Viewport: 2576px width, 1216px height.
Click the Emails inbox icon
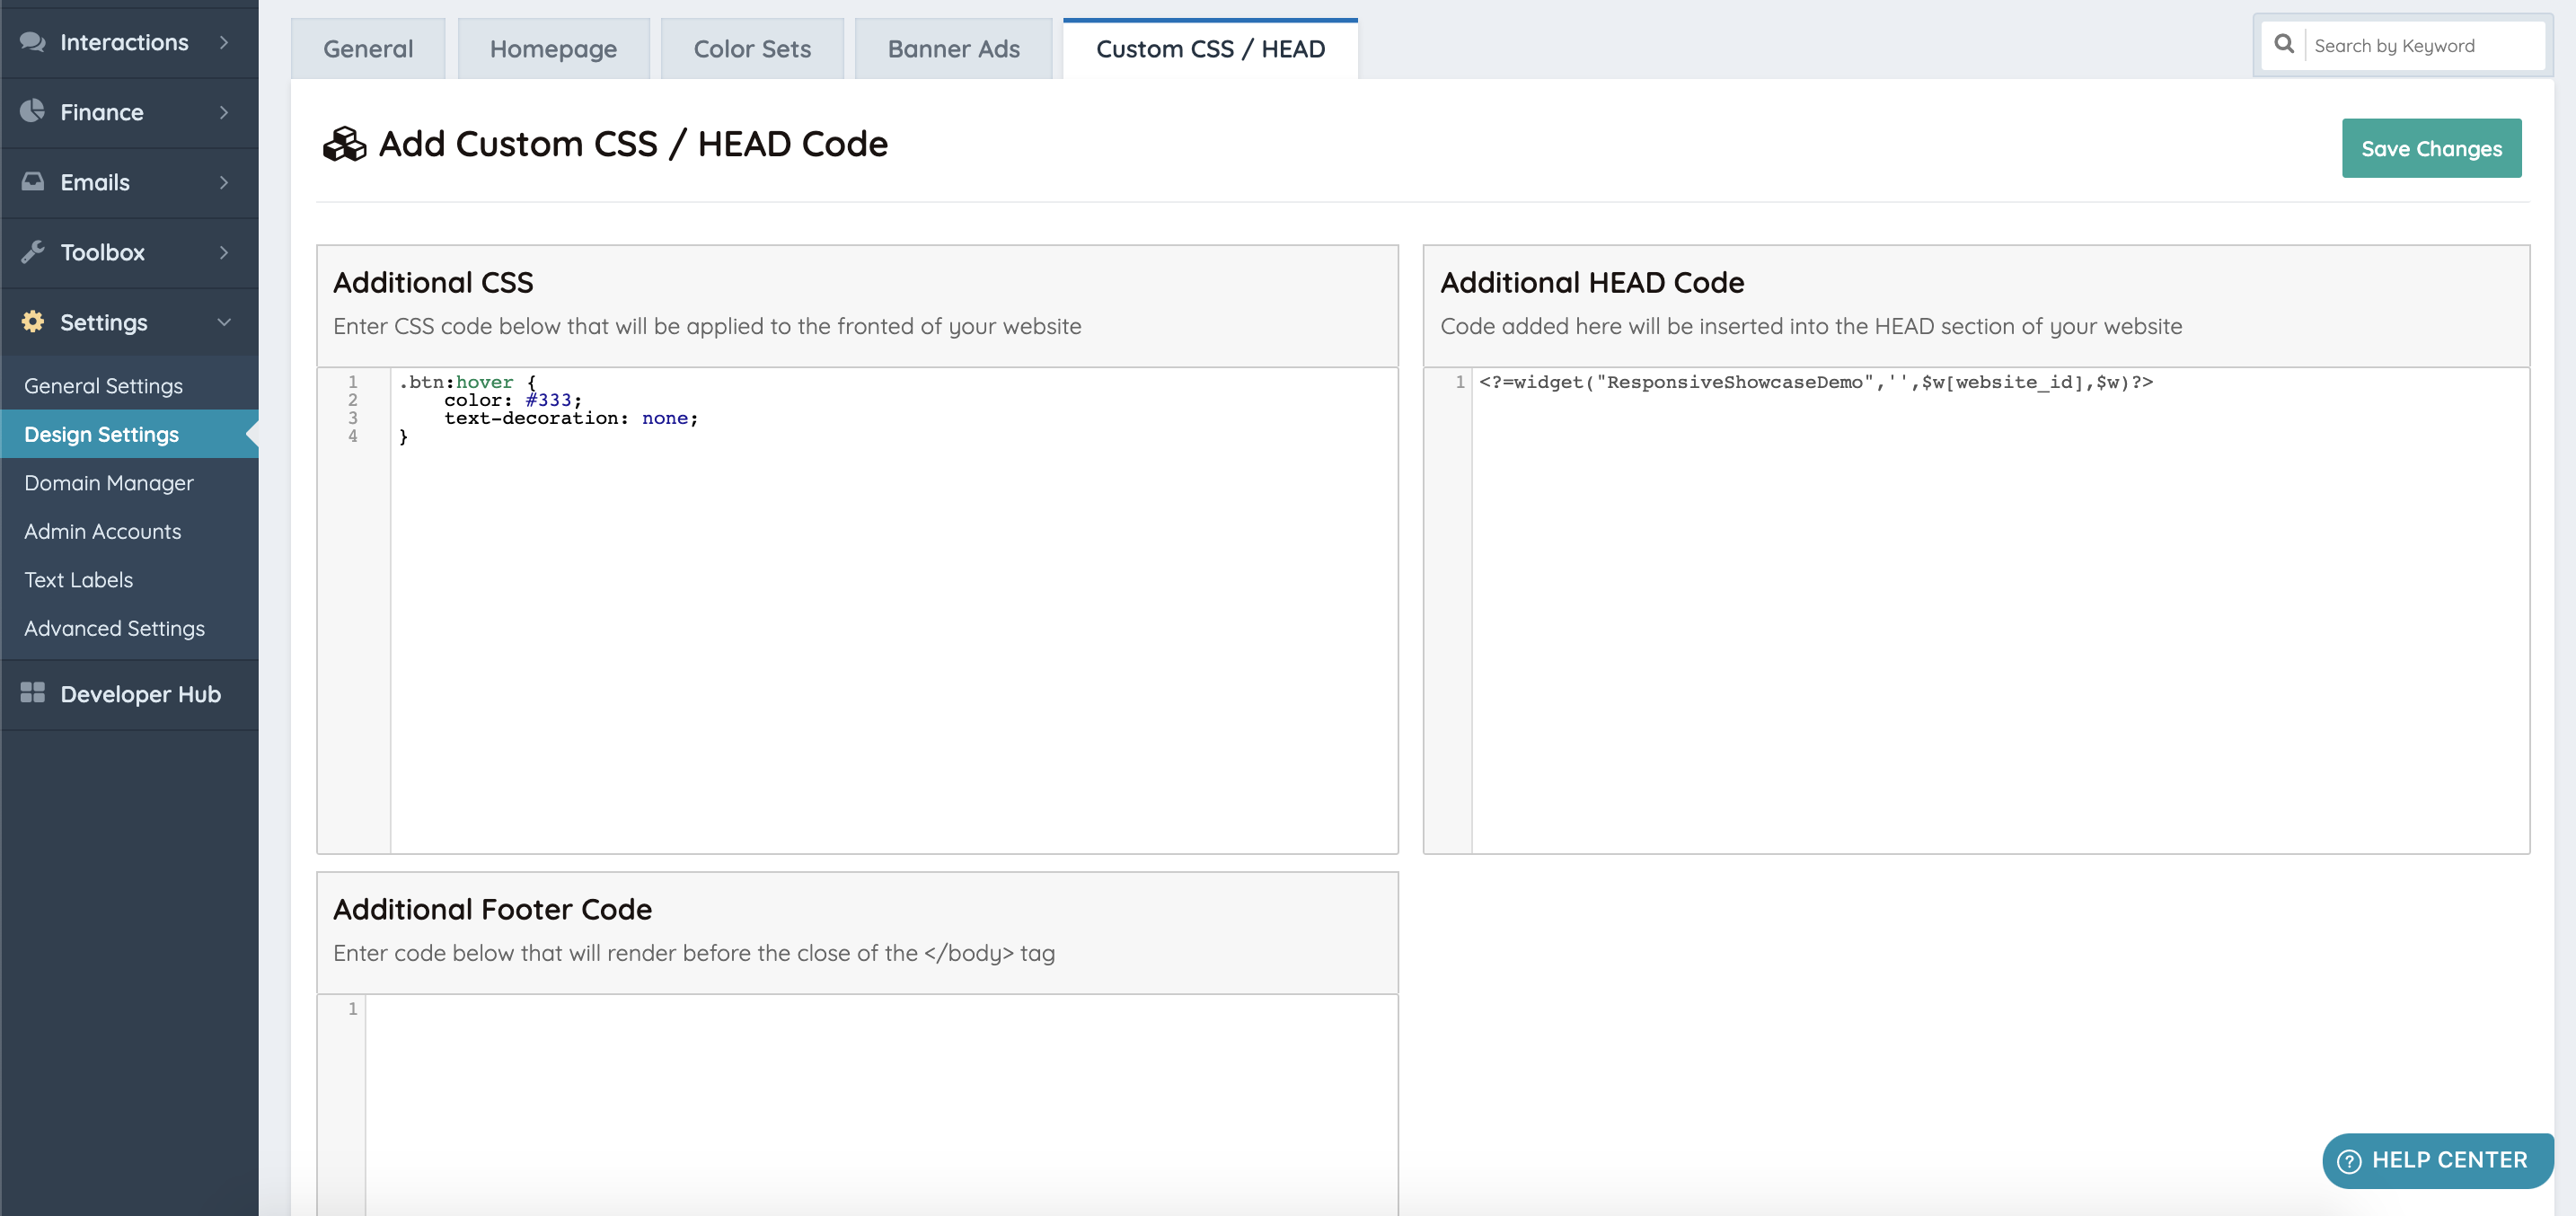tap(32, 181)
